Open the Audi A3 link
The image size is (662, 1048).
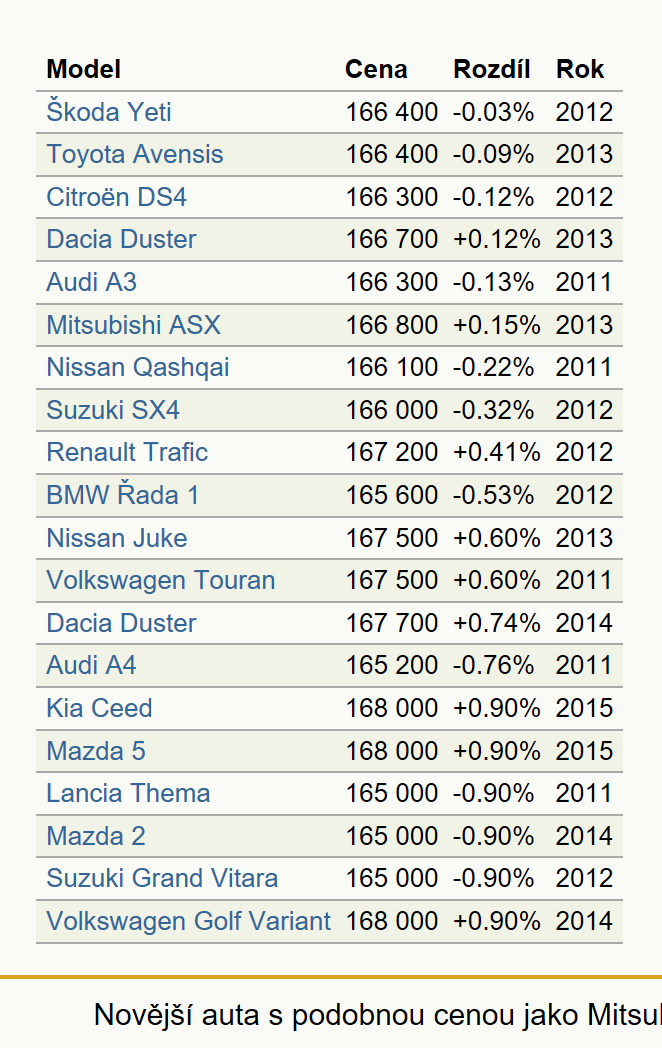[x=92, y=282]
